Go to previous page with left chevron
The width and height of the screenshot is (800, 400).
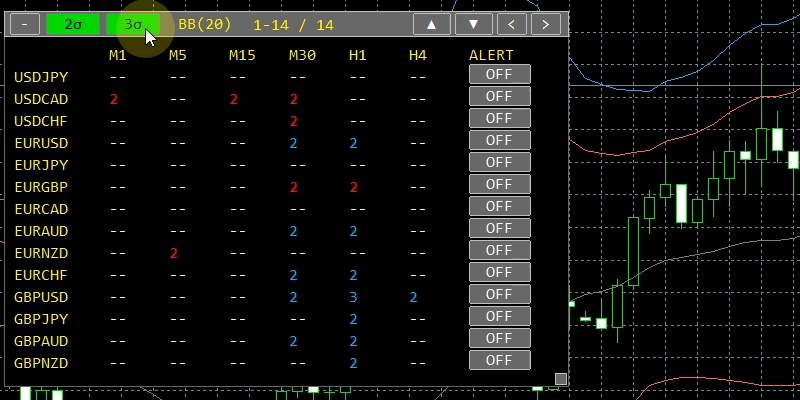point(512,24)
